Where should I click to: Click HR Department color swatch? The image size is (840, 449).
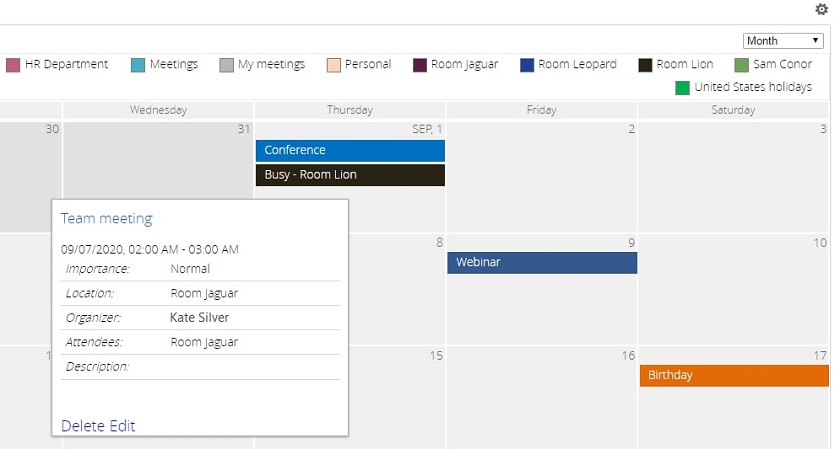coord(13,65)
